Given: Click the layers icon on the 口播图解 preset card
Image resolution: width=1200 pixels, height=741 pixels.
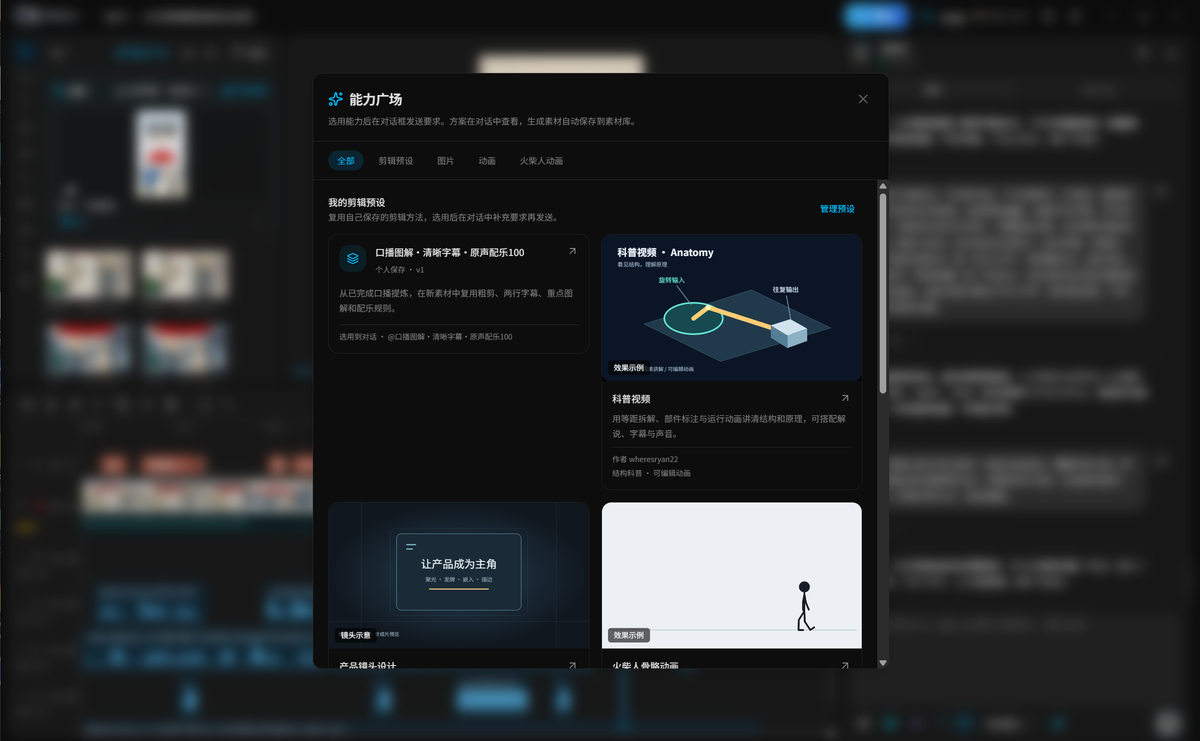Looking at the screenshot, I should (x=352, y=258).
